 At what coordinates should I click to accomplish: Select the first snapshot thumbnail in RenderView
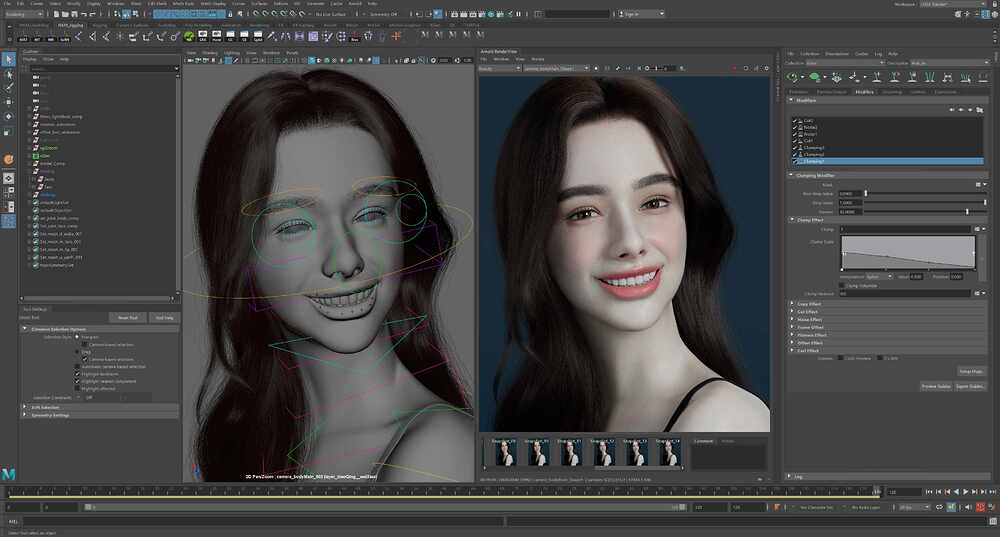tap(504, 452)
